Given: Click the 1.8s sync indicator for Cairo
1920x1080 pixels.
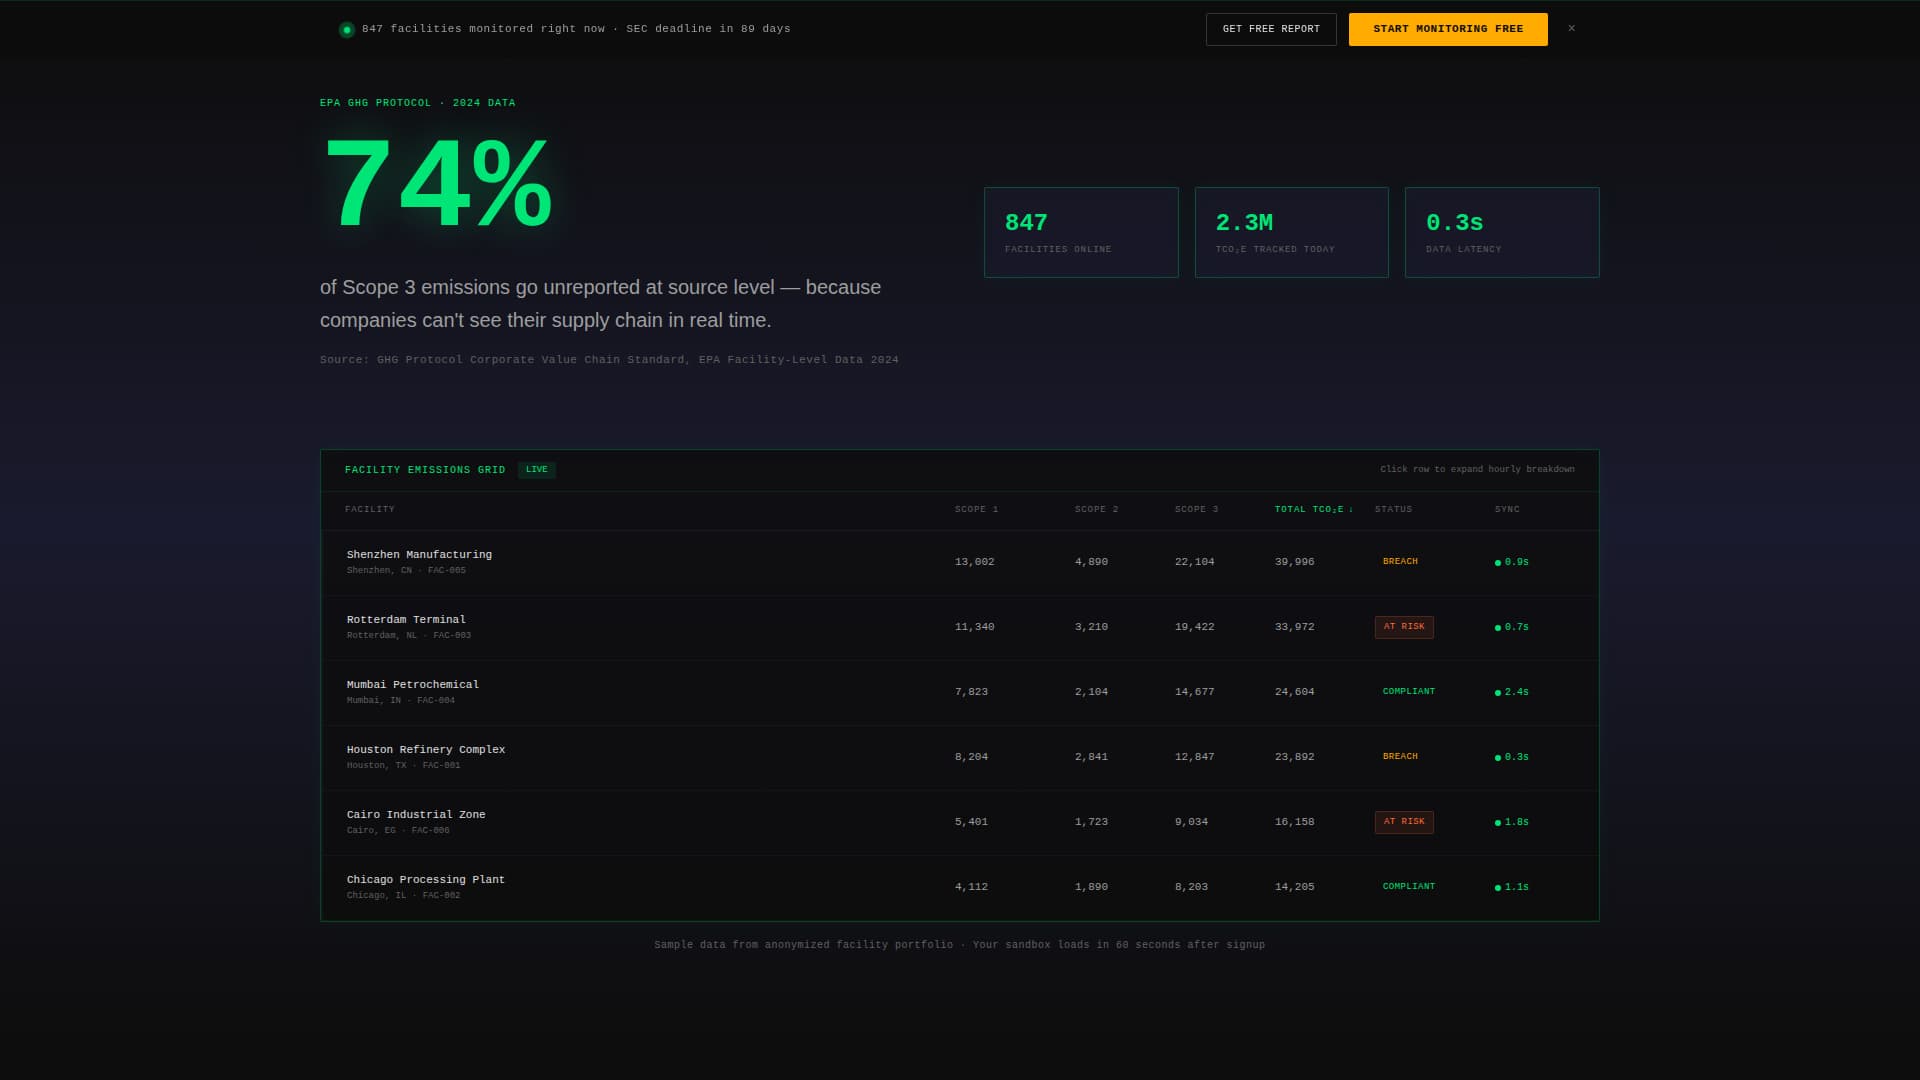Looking at the screenshot, I should pos(1512,822).
